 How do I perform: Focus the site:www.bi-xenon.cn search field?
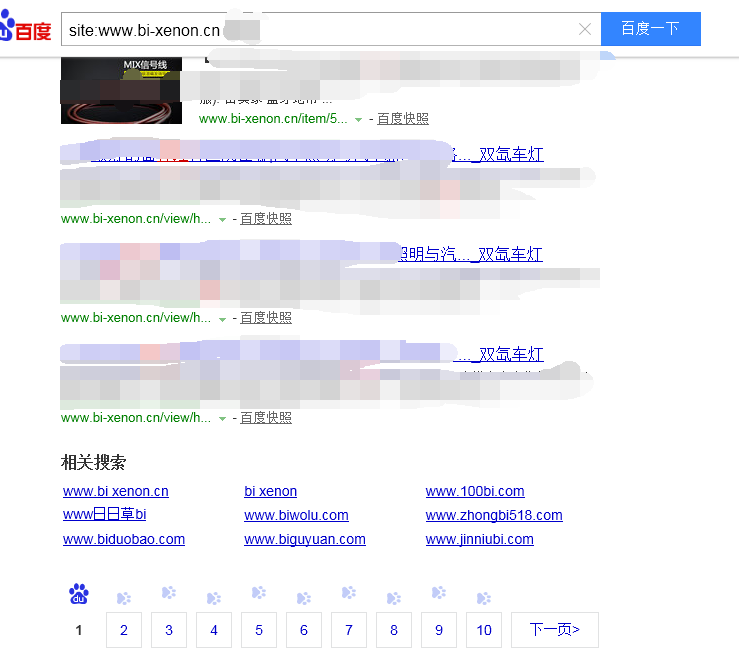tap(320, 29)
